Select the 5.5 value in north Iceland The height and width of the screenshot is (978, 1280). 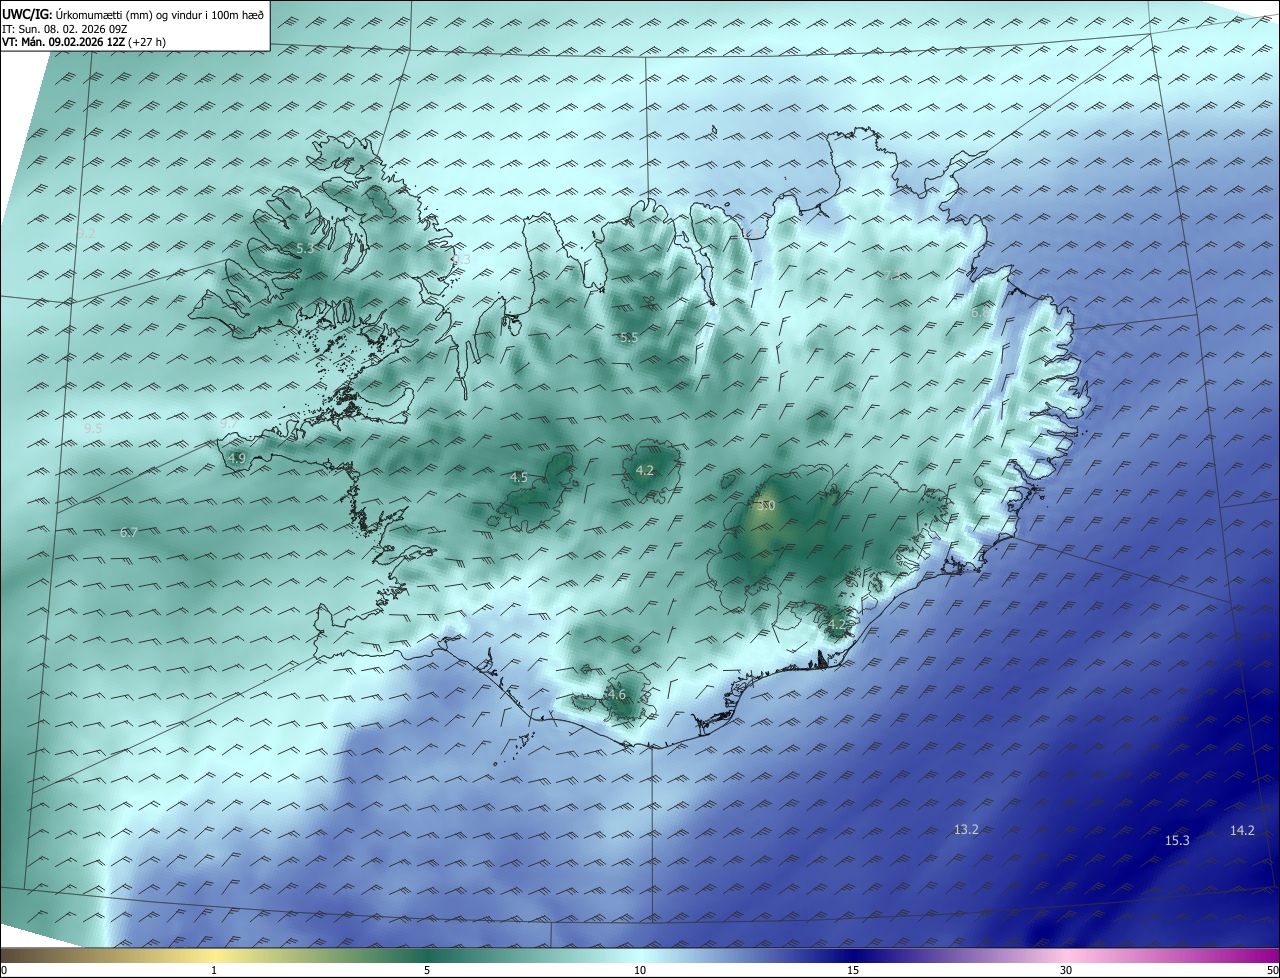[x=628, y=338]
